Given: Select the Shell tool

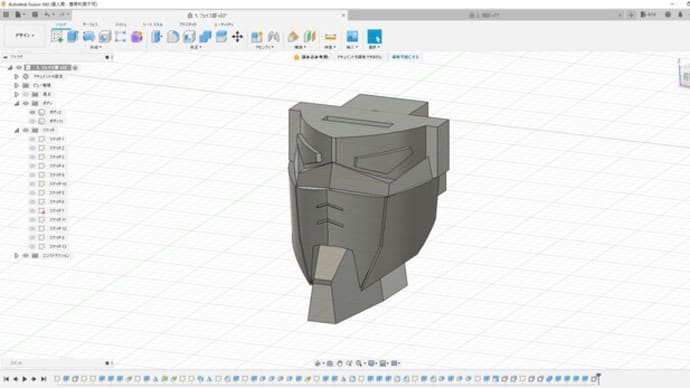Looking at the screenshot, I should [189, 37].
